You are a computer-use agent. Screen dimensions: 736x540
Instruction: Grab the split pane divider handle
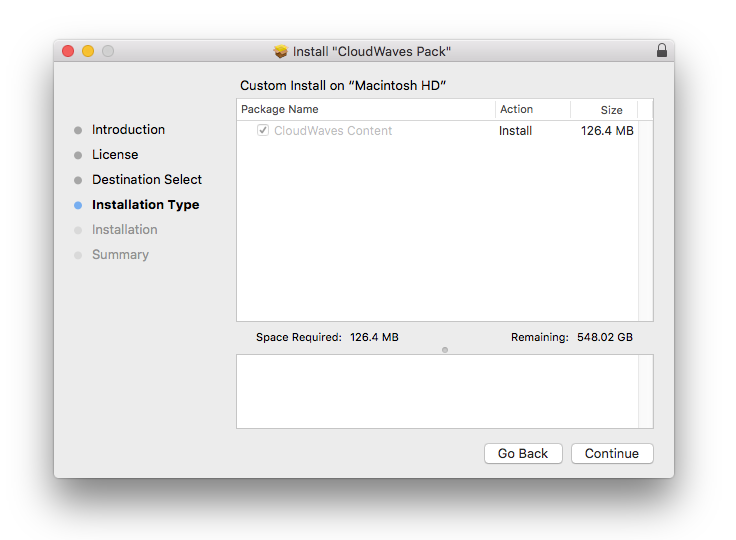(445, 349)
